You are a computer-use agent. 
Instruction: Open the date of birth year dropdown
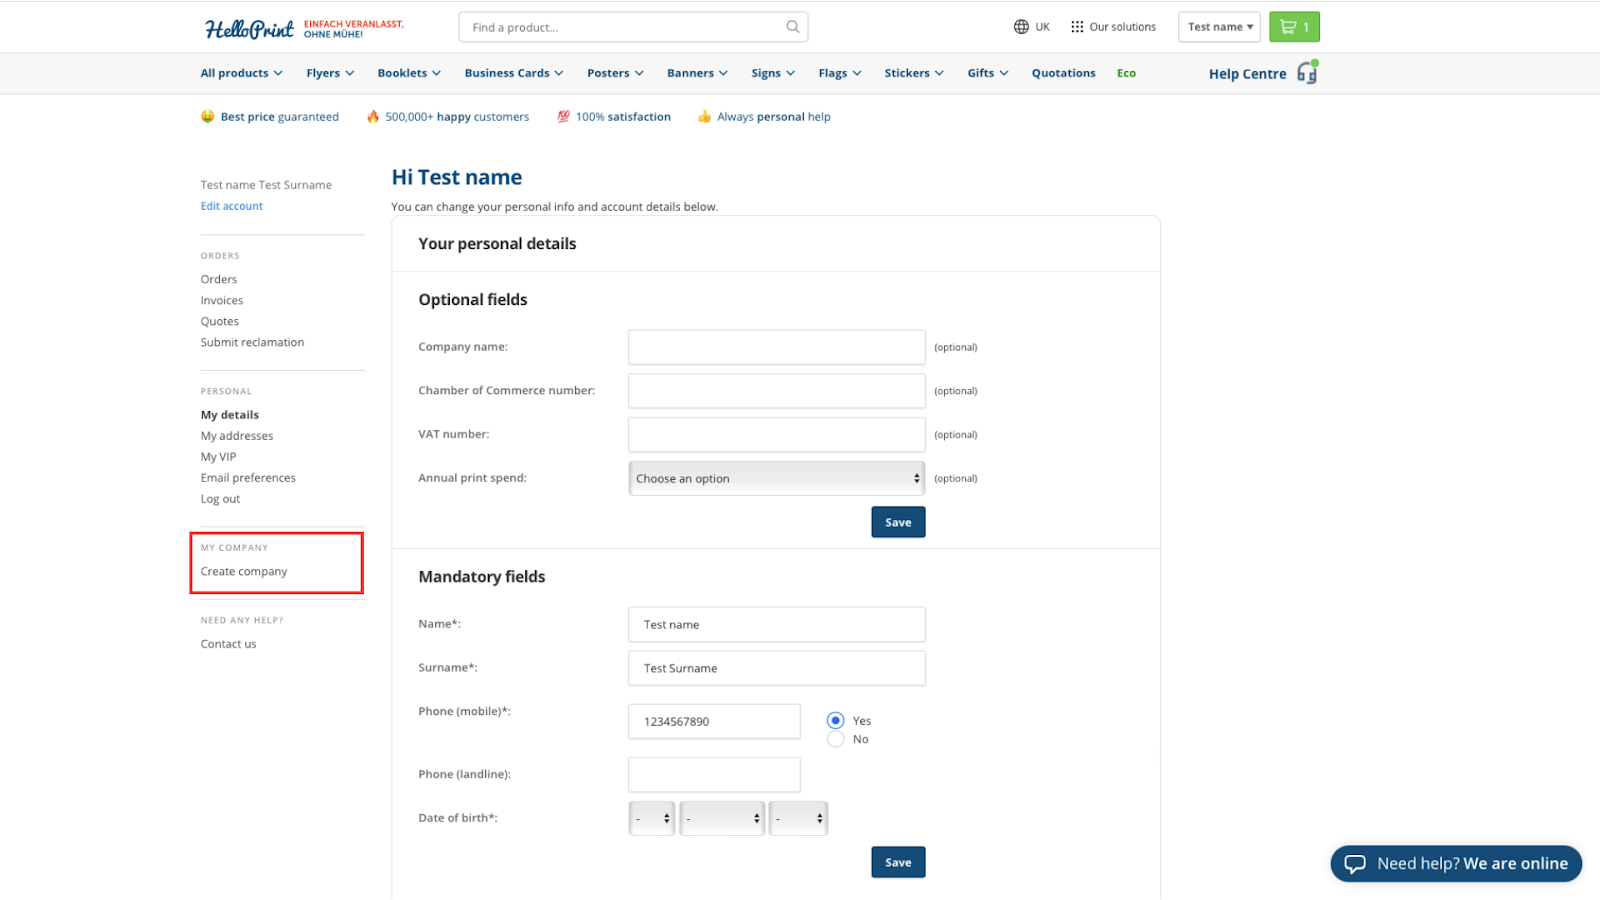(x=798, y=818)
